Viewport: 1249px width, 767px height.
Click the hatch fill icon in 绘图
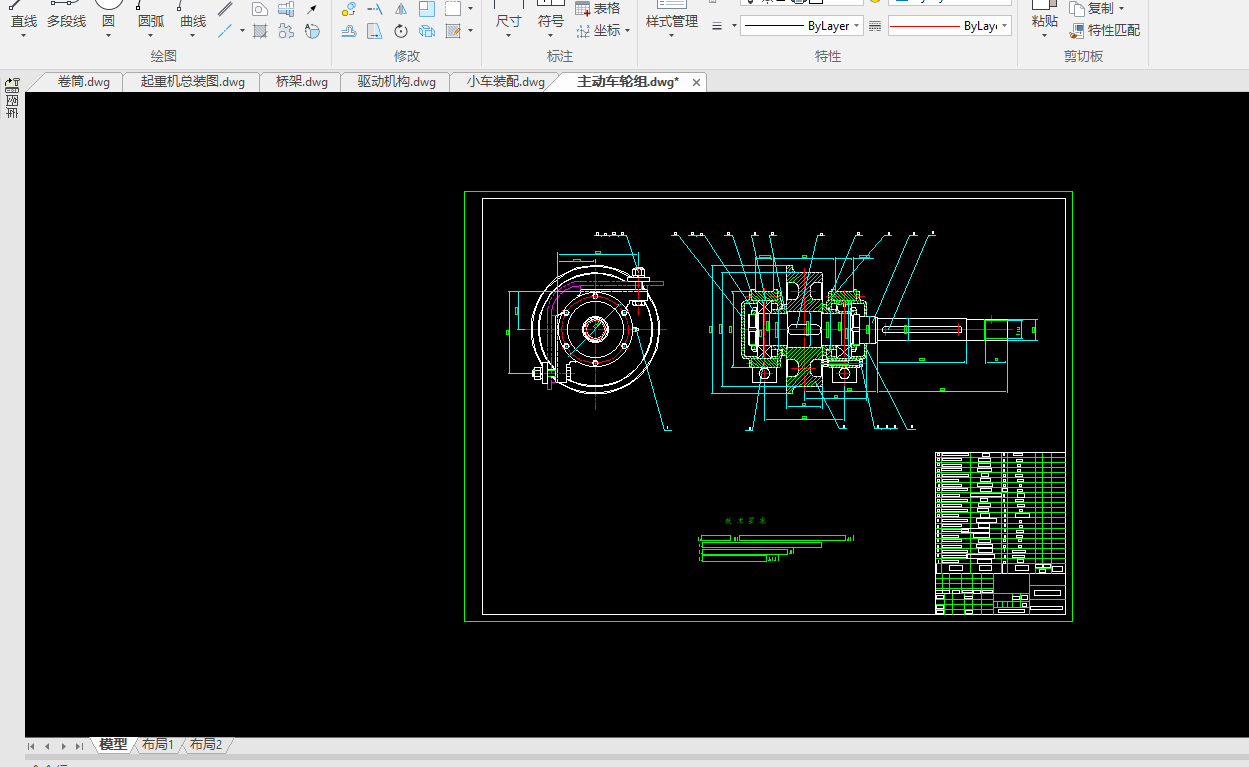[x=260, y=31]
